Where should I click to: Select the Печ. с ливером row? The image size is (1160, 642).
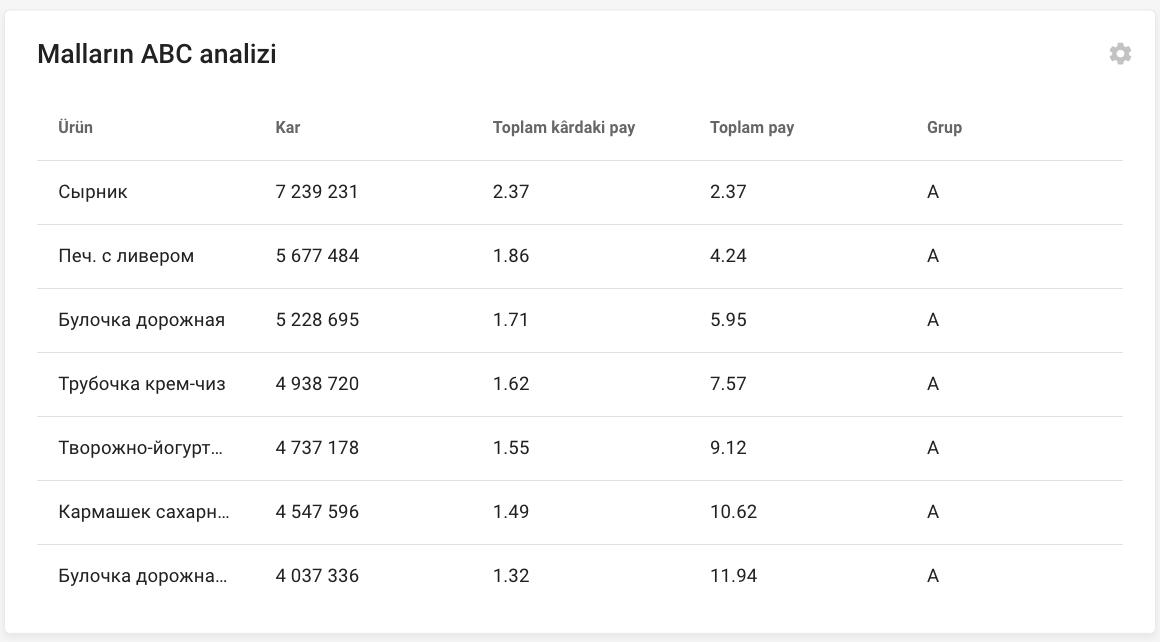tap(126, 256)
